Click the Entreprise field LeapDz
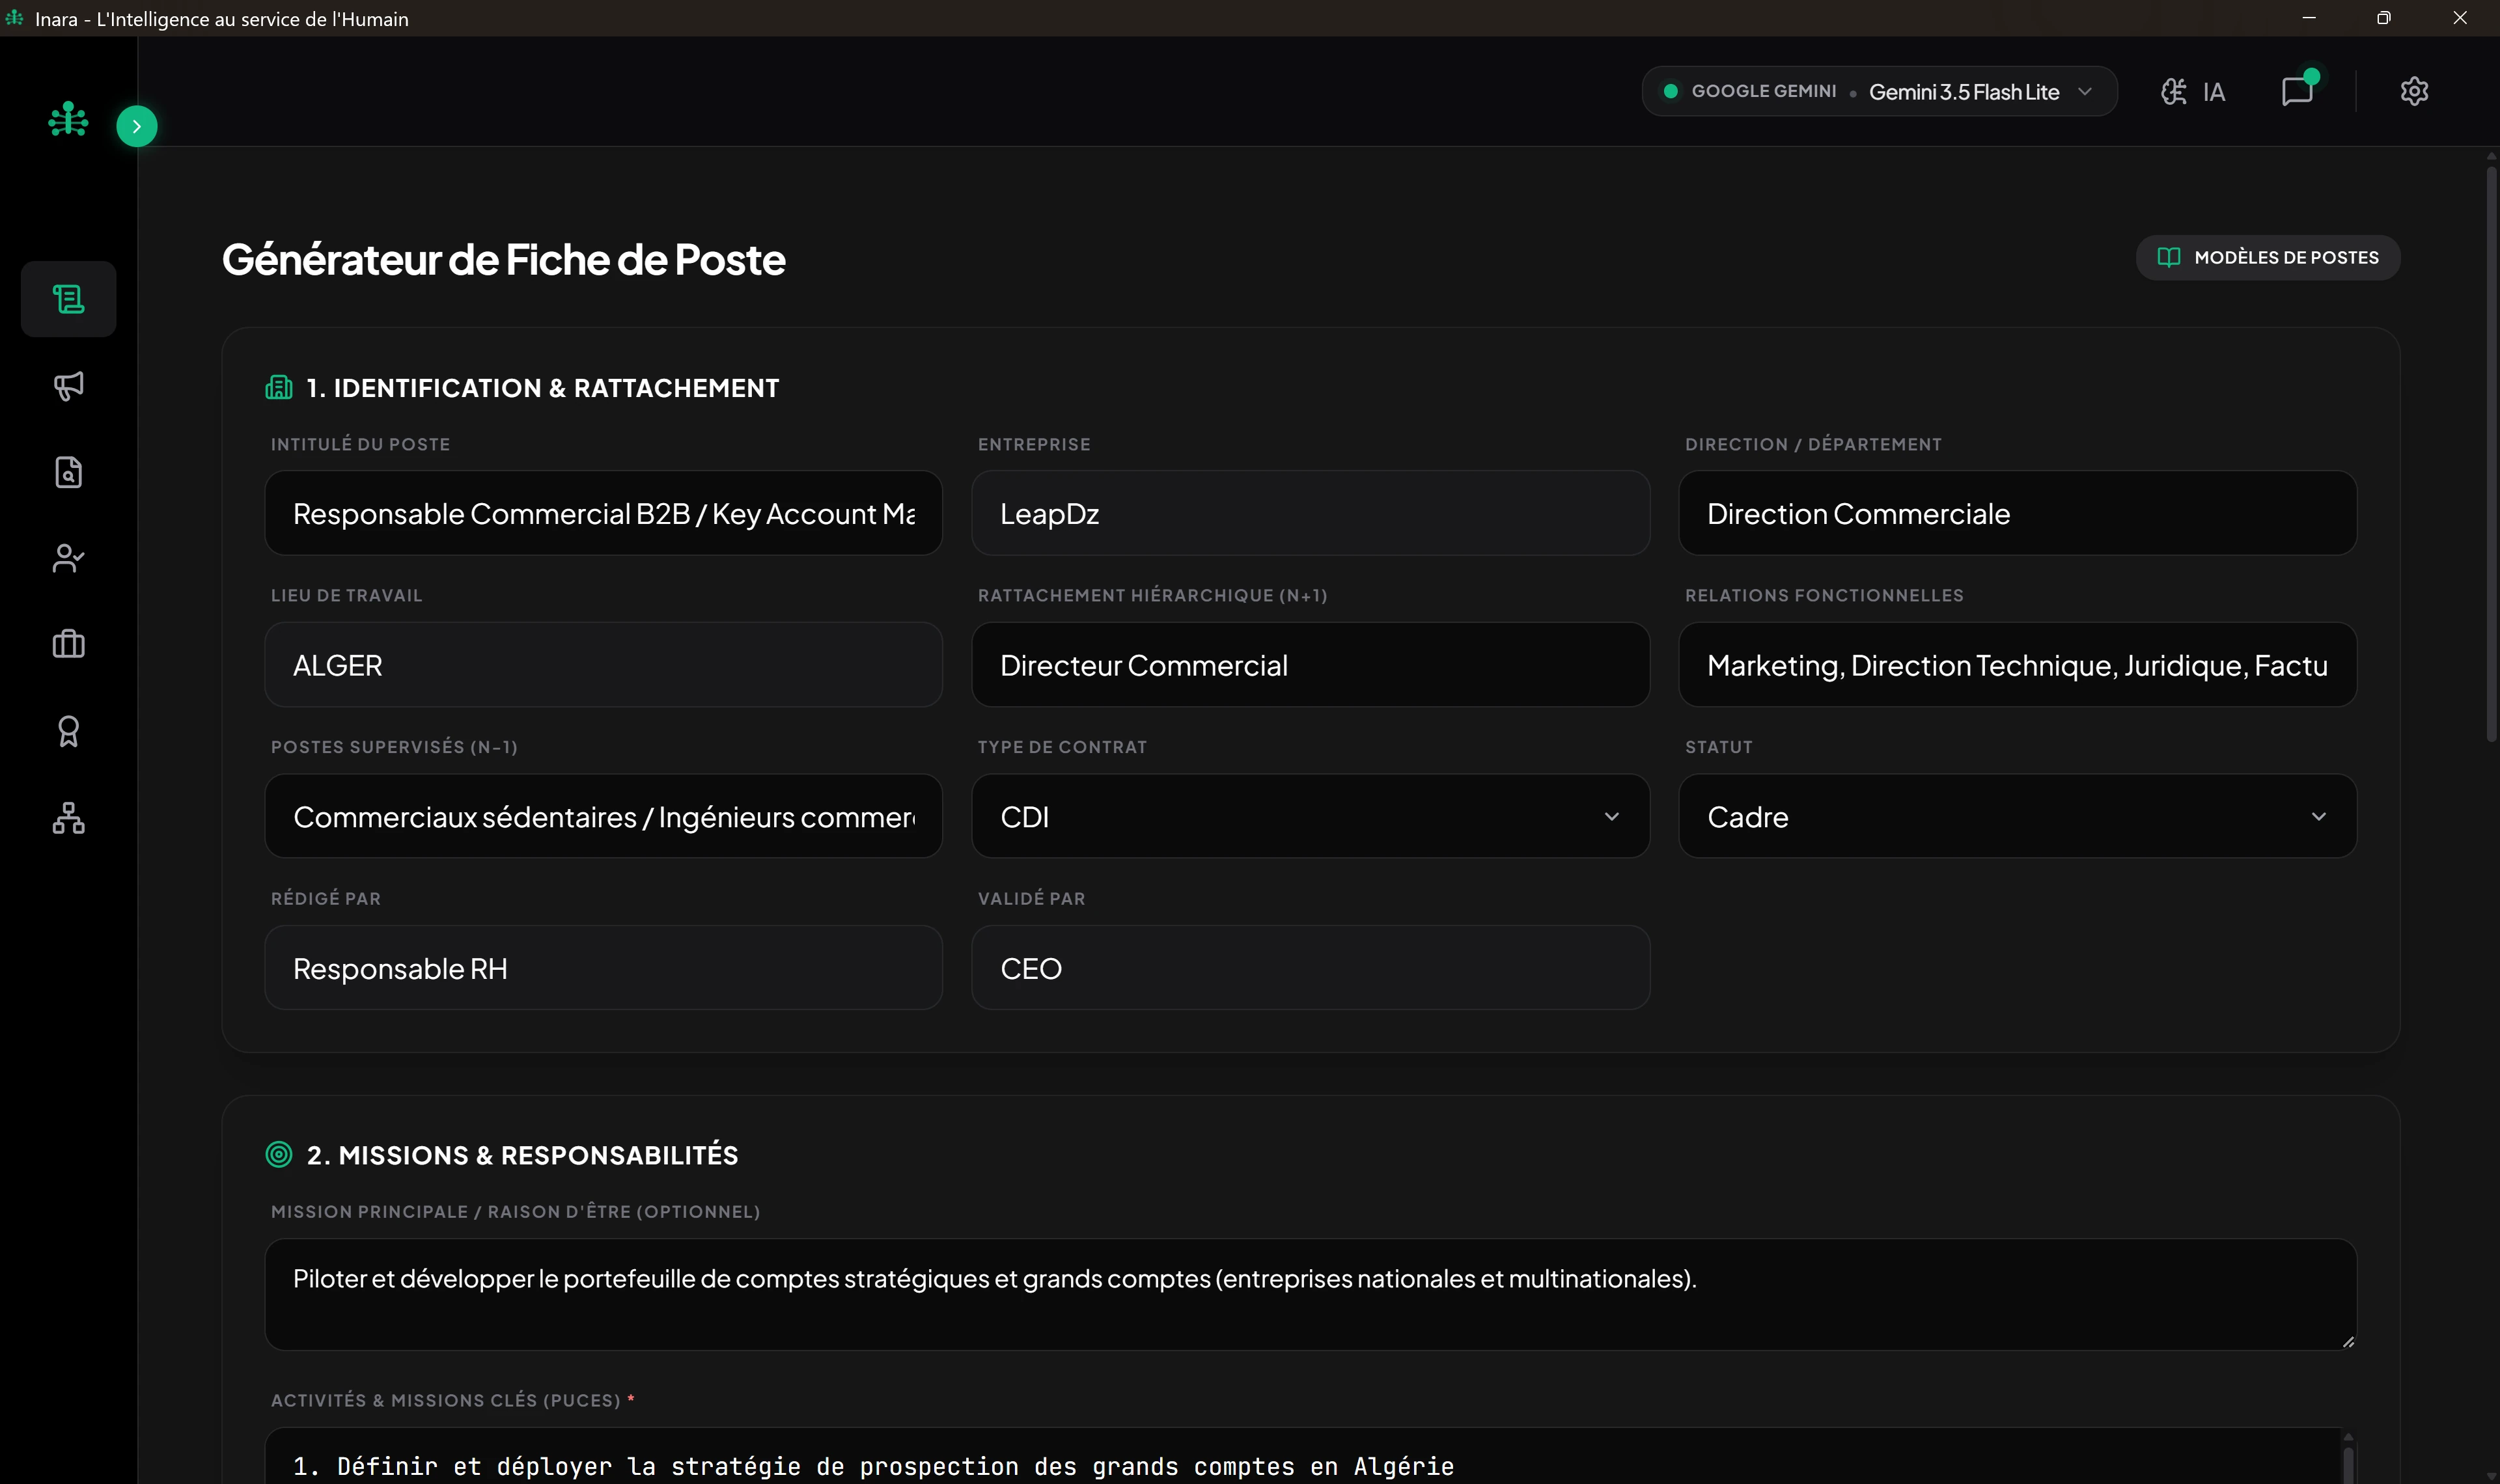Viewport: 2500px width, 1484px height. click(x=1310, y=513)
